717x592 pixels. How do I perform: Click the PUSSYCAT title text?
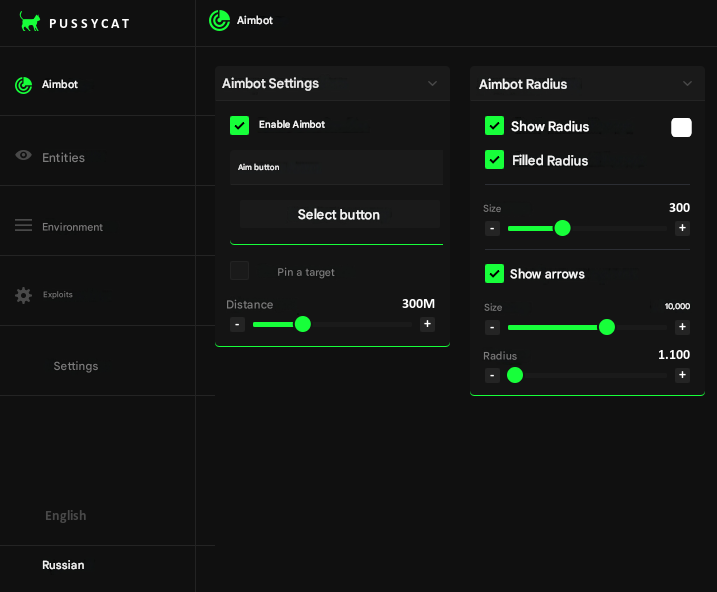tap(90, 24)
